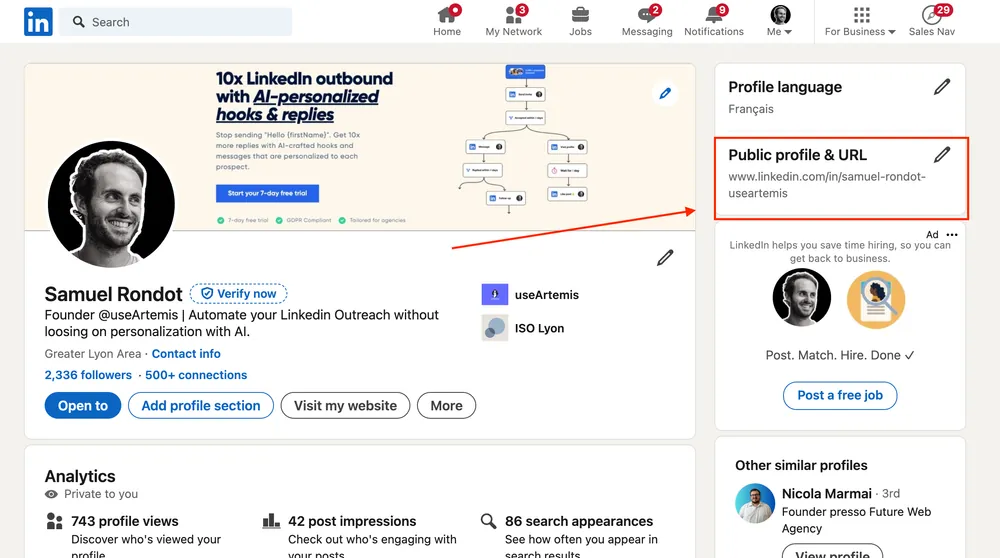Open Nicola Marmai's profile
Viewport: 1000px width, 558px height.
(827, 494)
